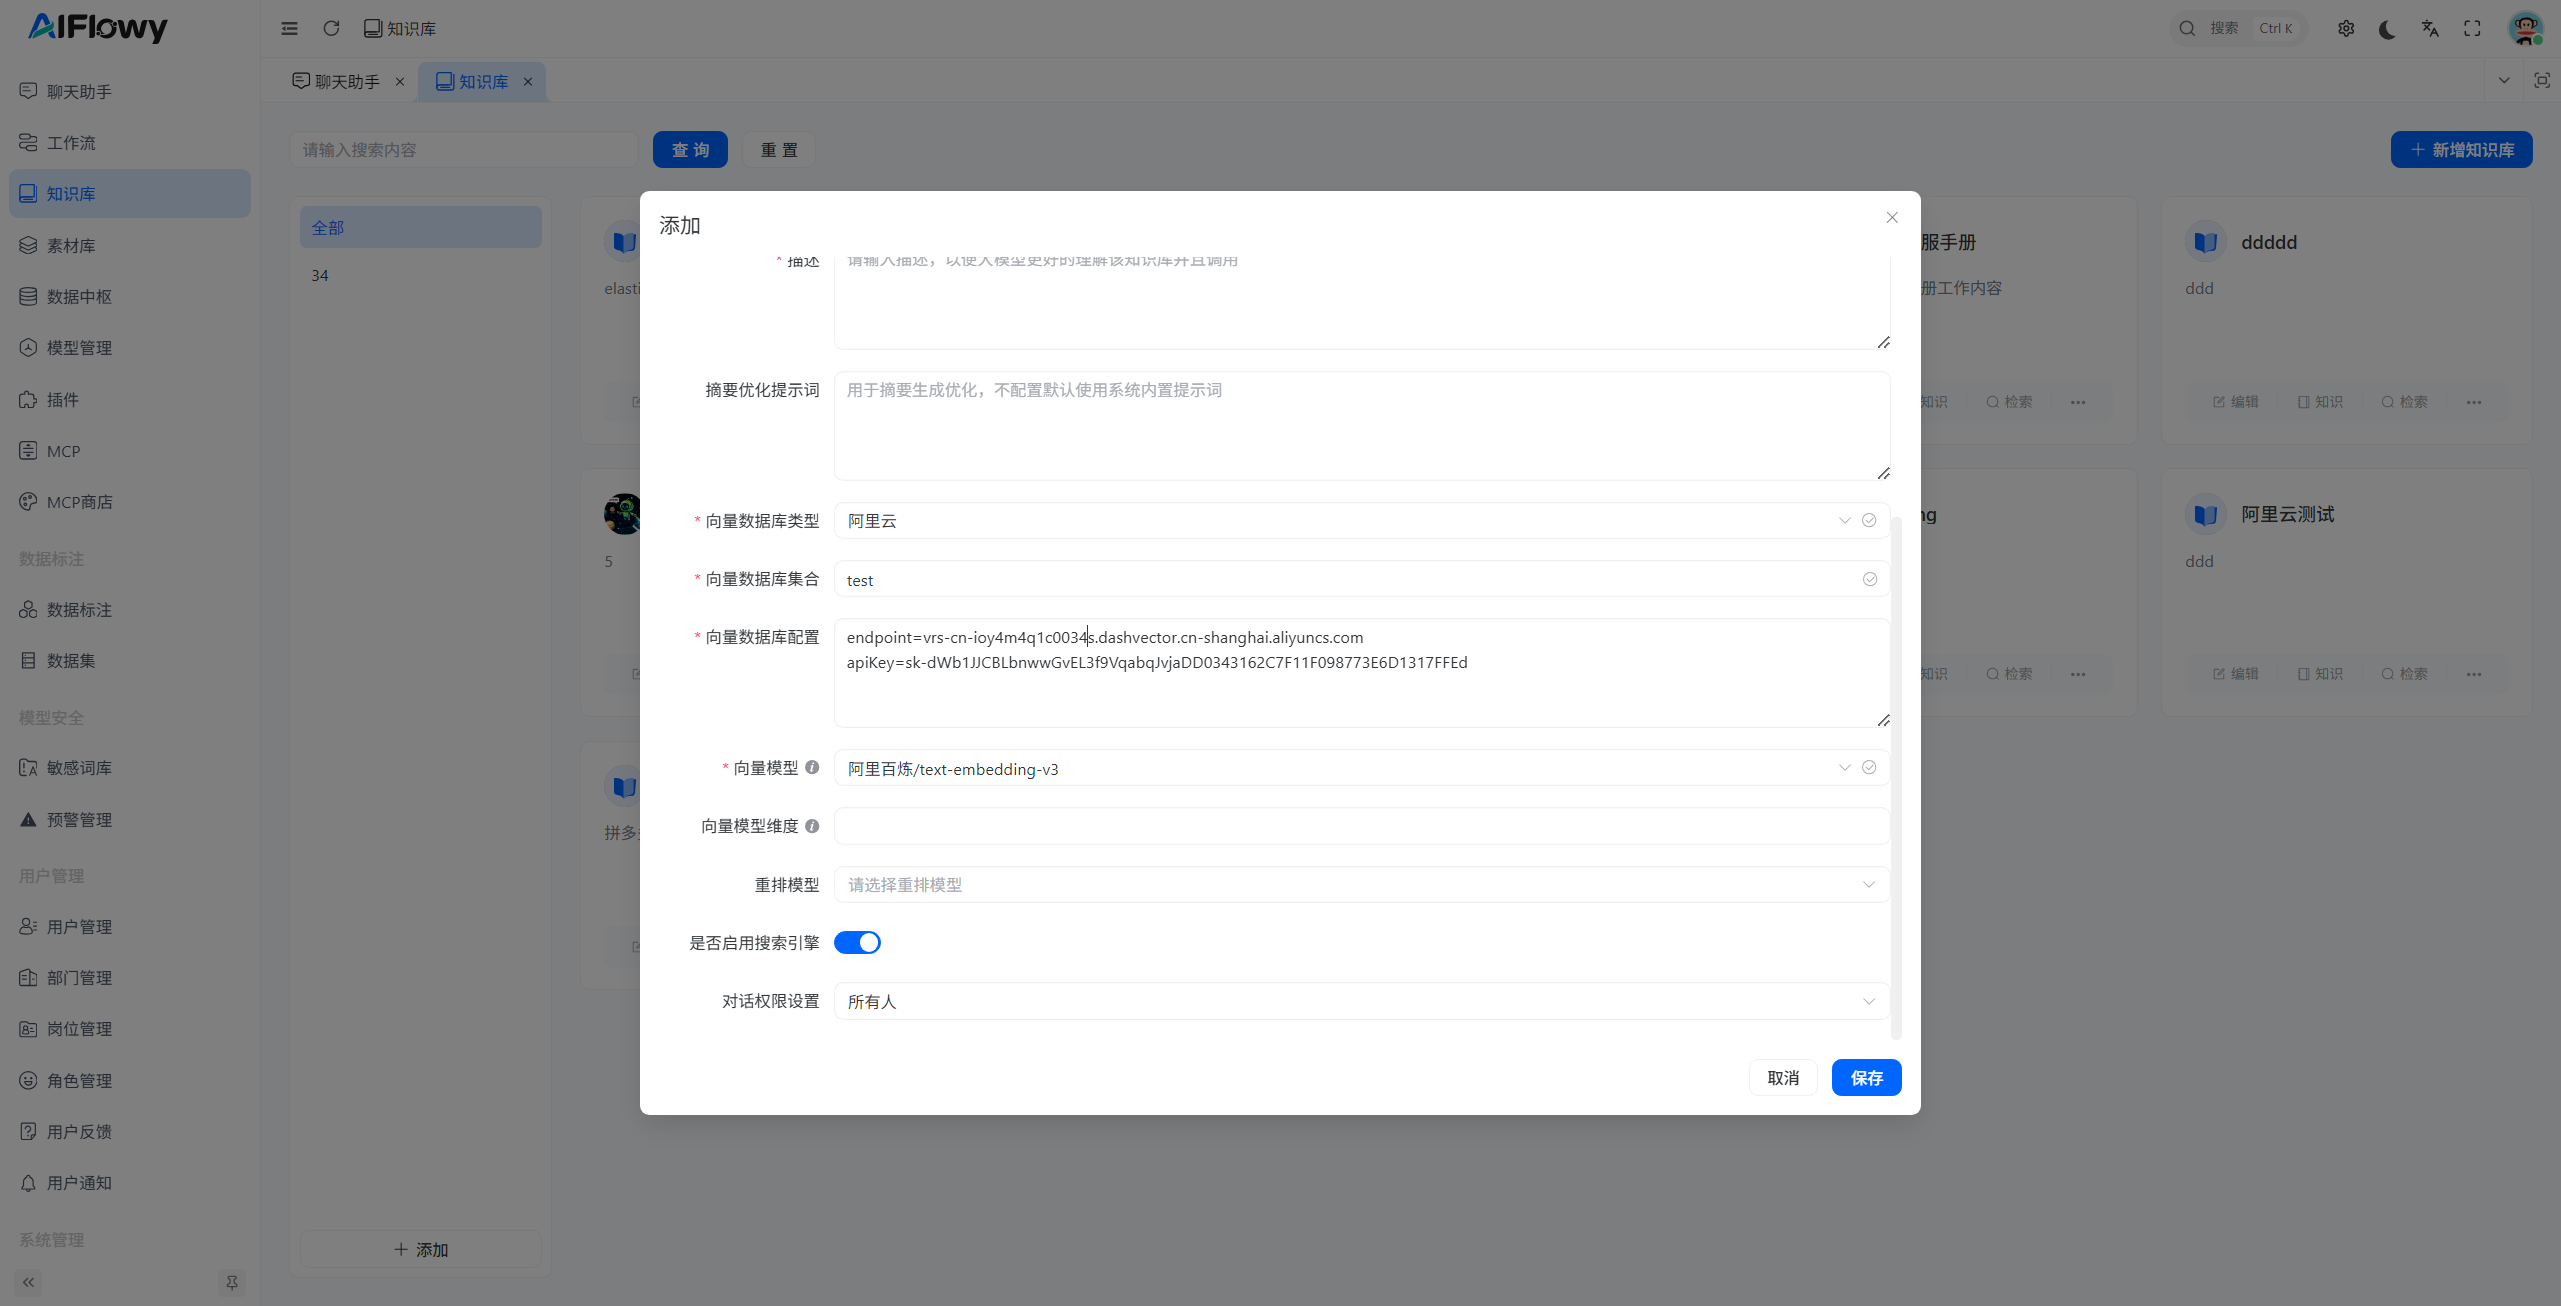The height and width of the screenshot is (1306, 2561).
Task: Open 模型管理 in the sidebar menu
Action: point(79,348)
